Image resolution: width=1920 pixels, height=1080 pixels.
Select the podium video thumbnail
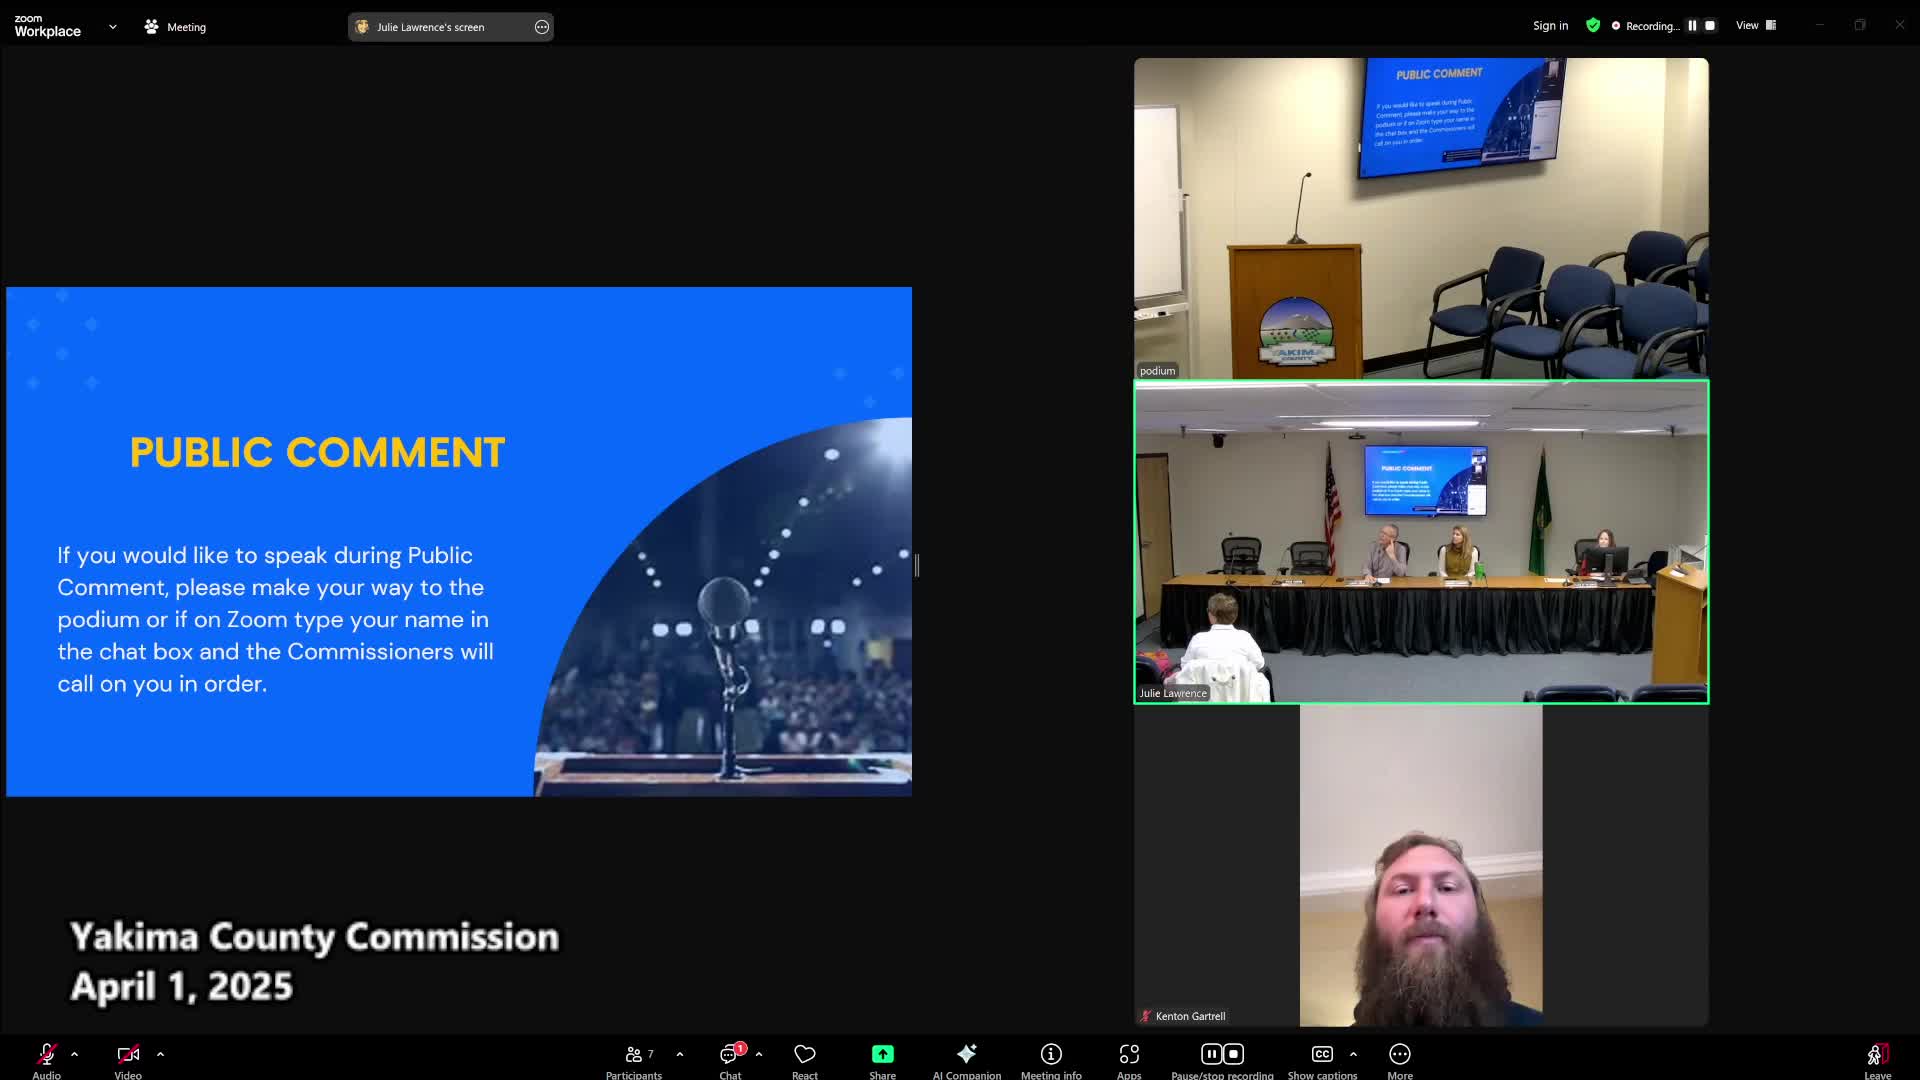tap(1420, 218)
